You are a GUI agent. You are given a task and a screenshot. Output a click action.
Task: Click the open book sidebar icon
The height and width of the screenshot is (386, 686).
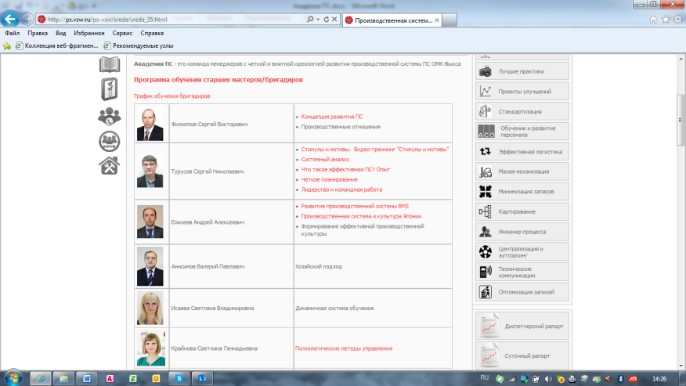(x=109, y=64)
